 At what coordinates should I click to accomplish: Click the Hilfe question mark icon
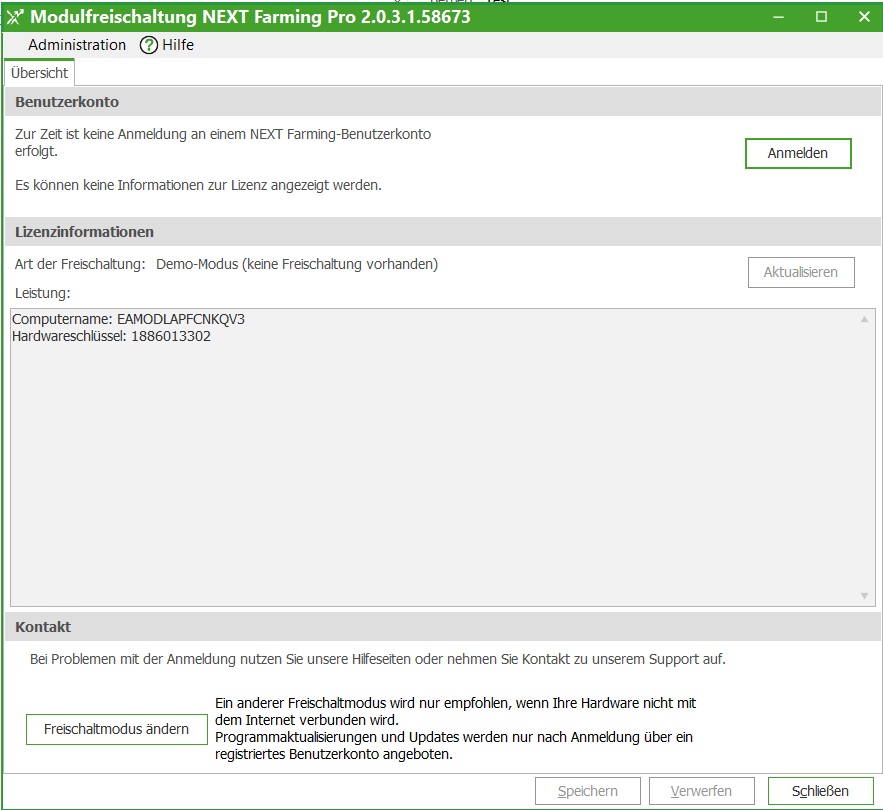(x=149, y=45)
